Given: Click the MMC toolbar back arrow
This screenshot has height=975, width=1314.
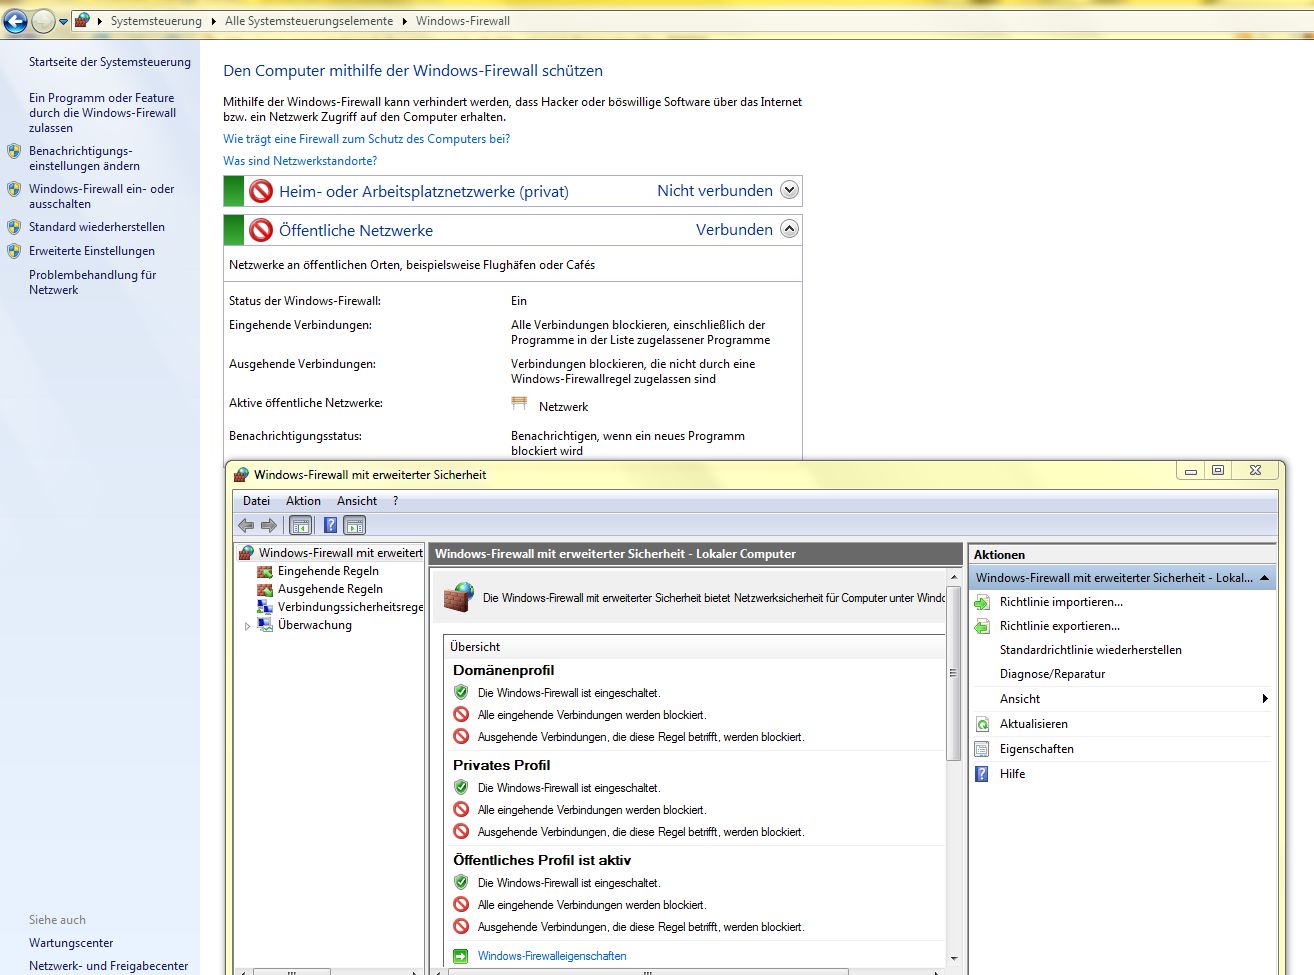Looking at the screenshot, I should tap(246, 525).
